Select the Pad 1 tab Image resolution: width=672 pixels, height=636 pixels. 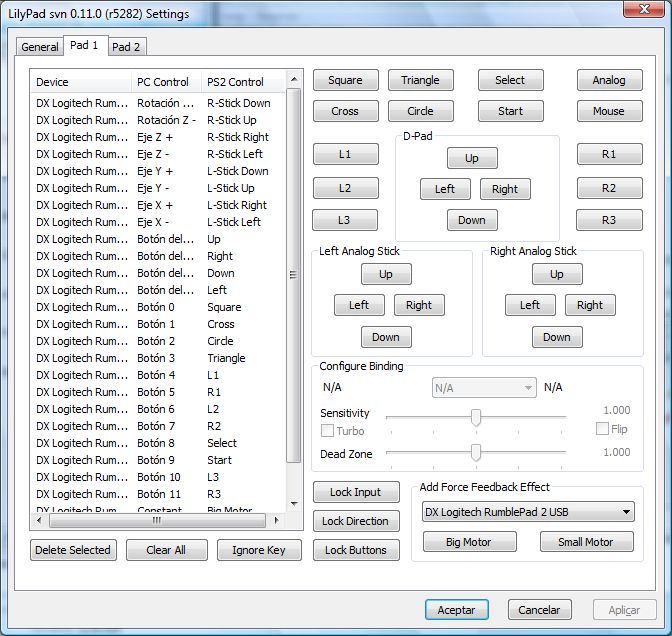(84, 45)
